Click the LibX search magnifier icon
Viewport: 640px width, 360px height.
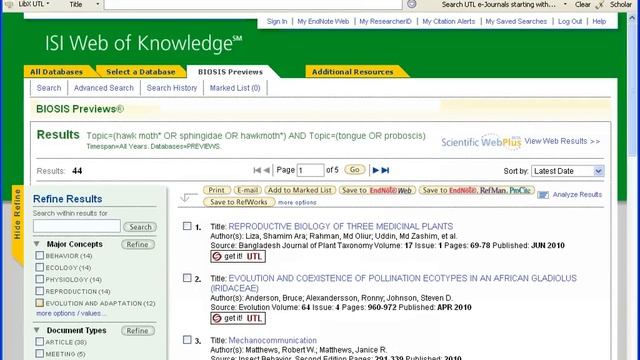(412, 4)
